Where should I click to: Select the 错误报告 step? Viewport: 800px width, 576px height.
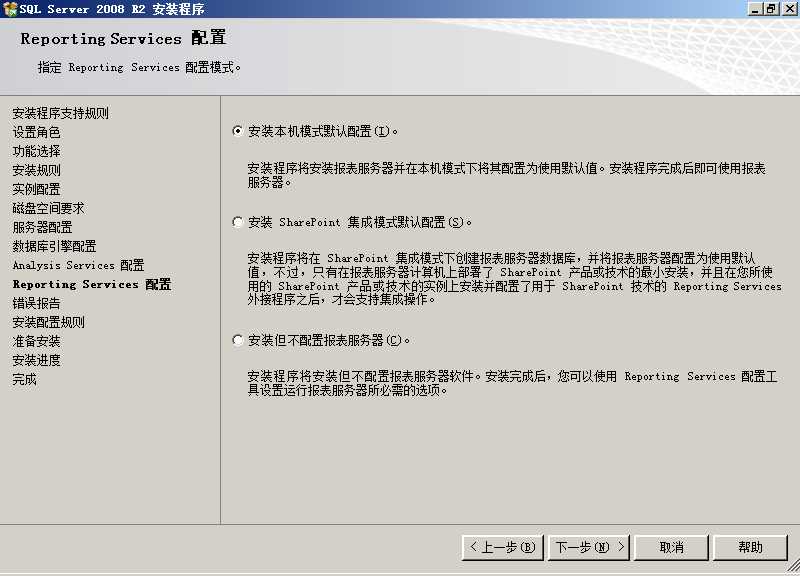(36, 303)
